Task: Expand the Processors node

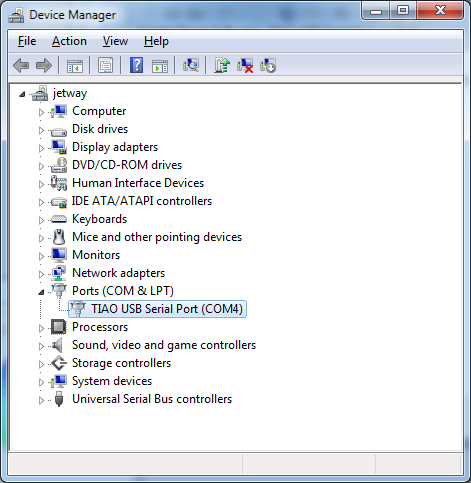Action: pyautogui.click(x=41, y=328)
